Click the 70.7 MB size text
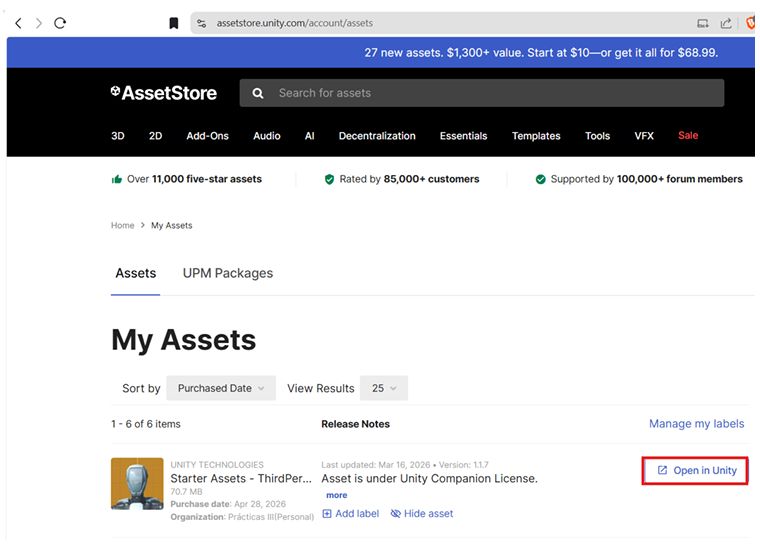The height and width of the screenshot is (552, 760). tap(187, 491)
